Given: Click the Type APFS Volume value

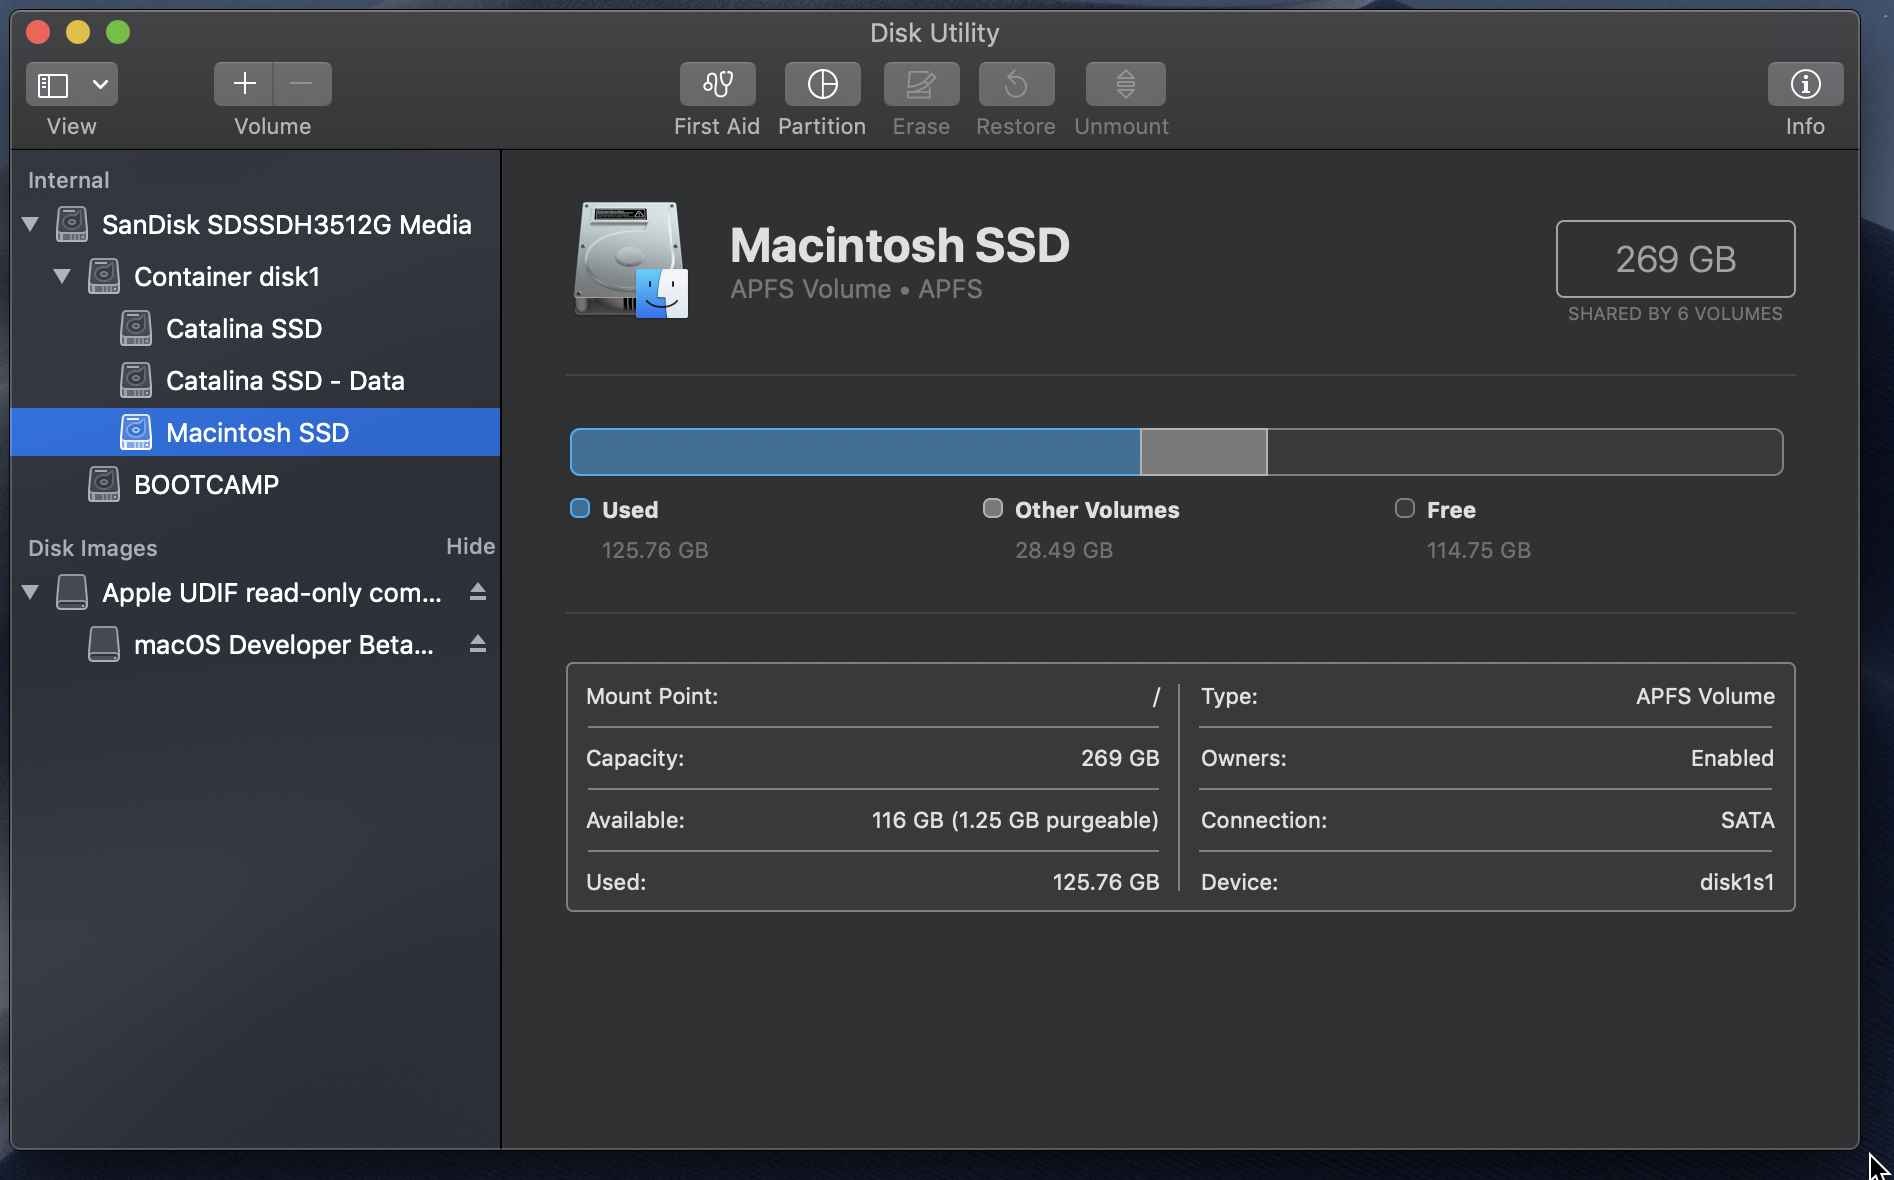Looking at the screenshot, I should (x=1706, y=696).
